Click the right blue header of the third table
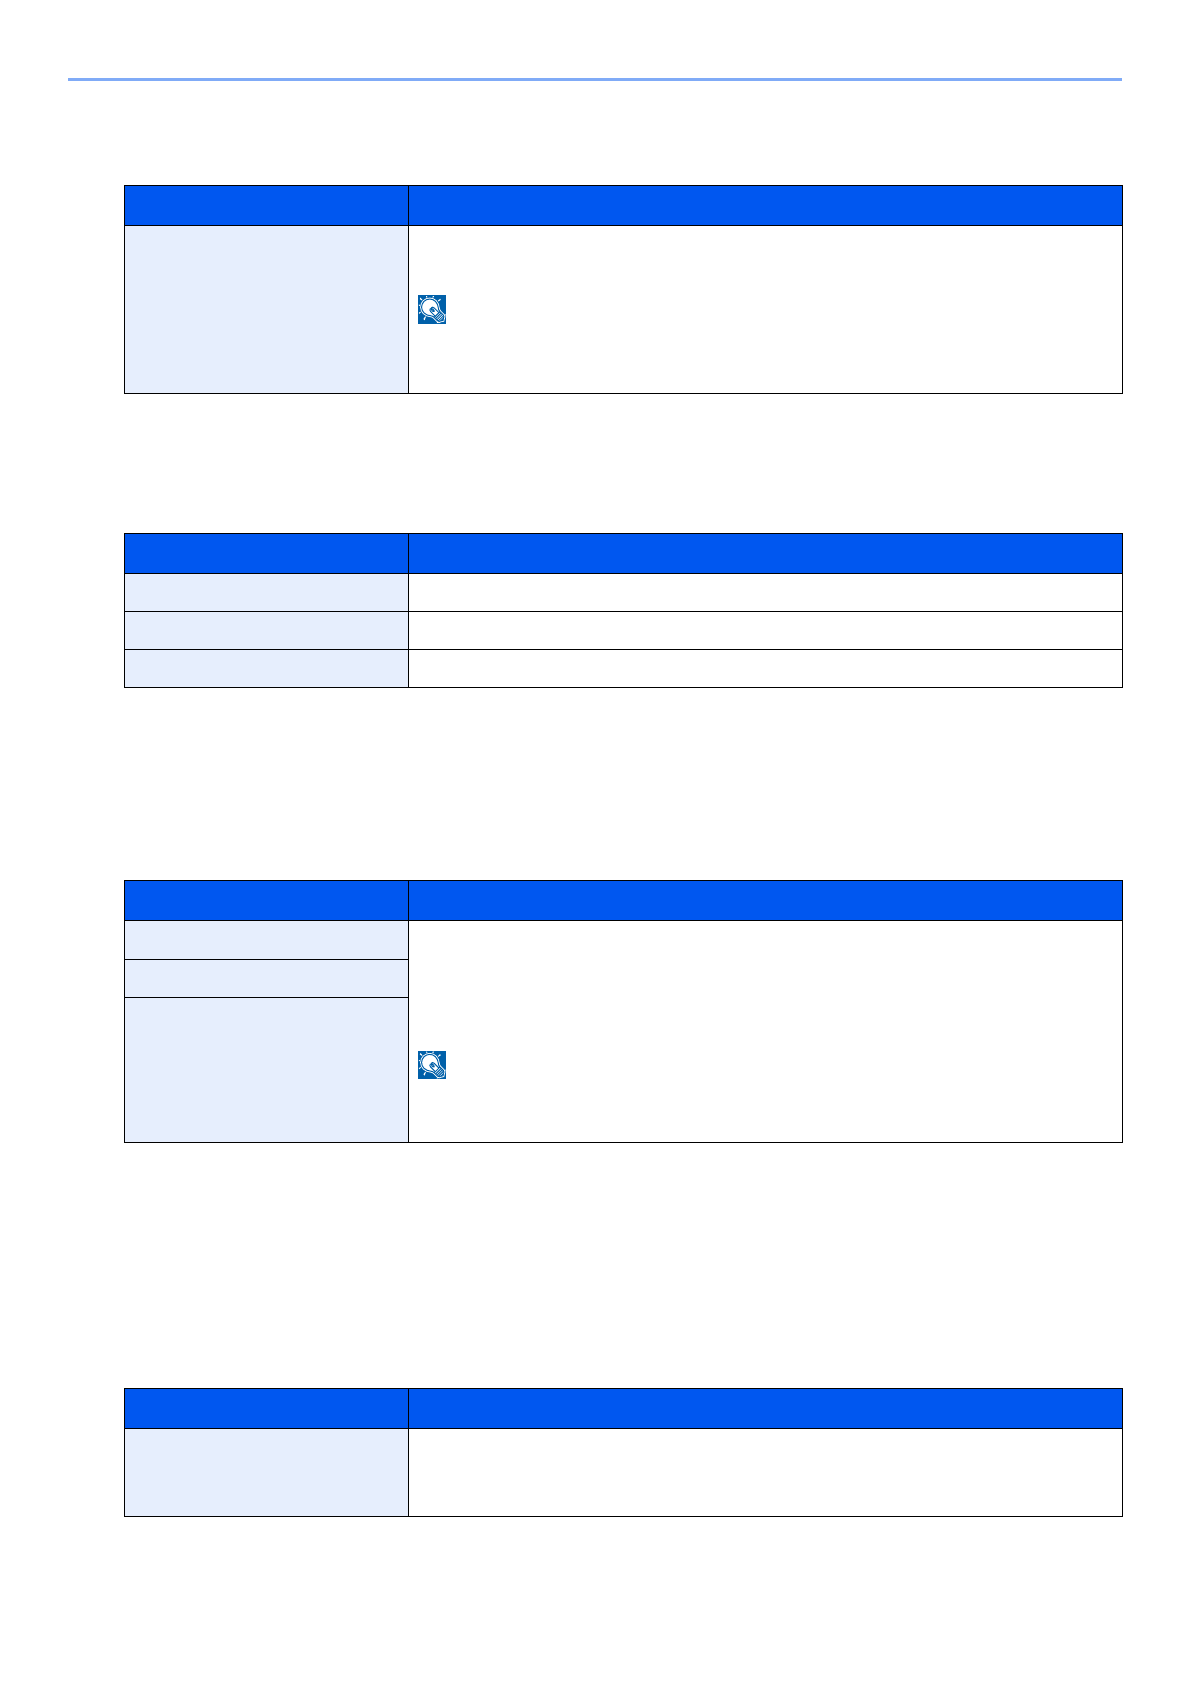The height and width of the screenshot is (1684, 1190). coord(765,900)
